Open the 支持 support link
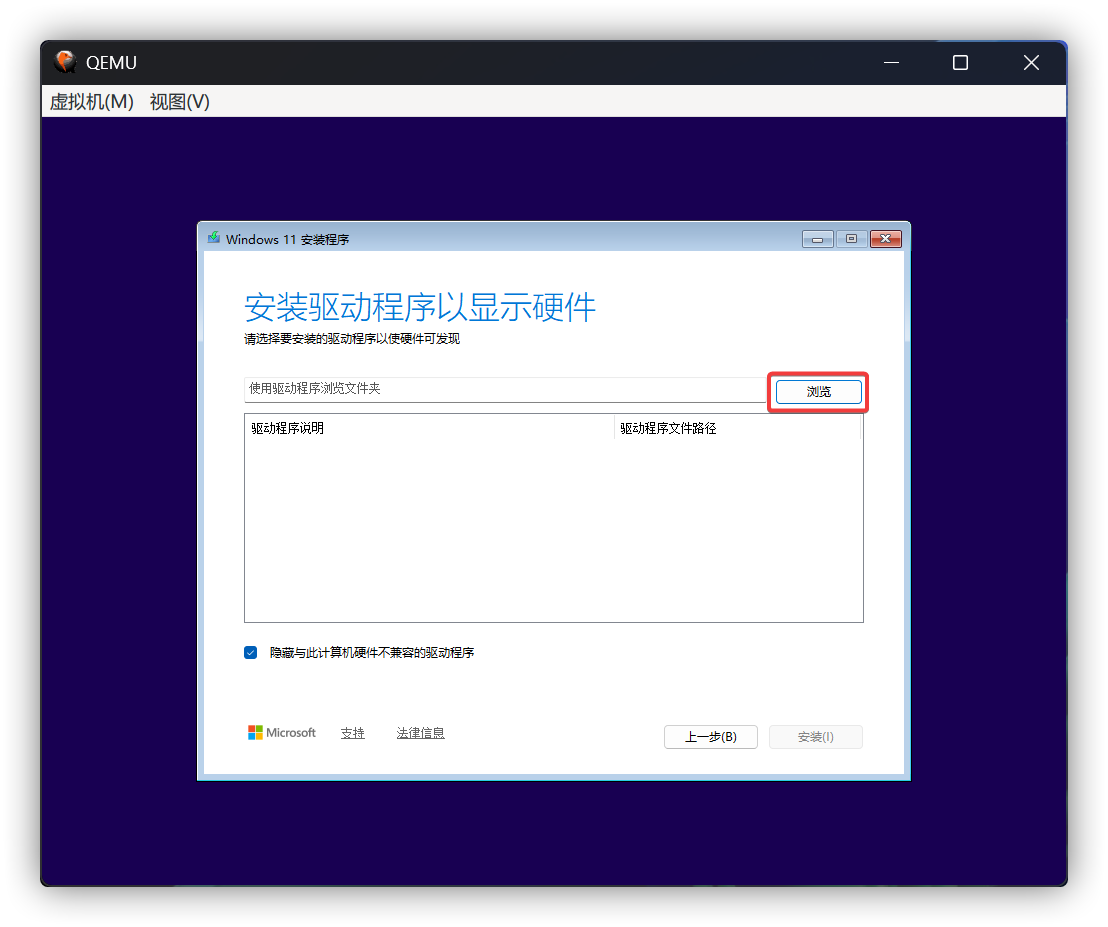 coord(353,733)
